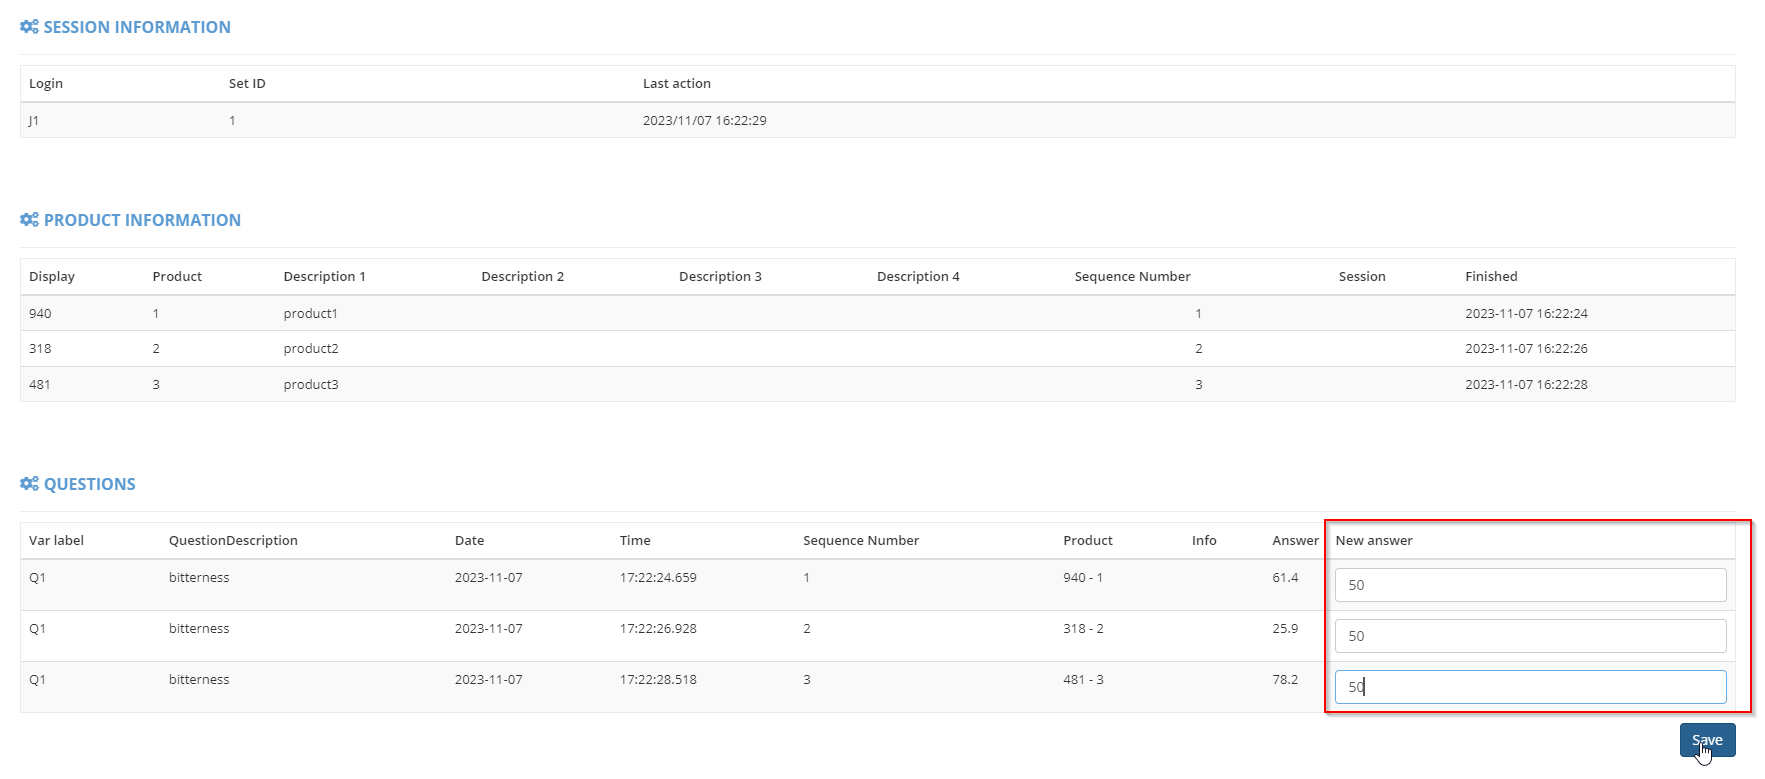Click the login value J1

(34, 121)
